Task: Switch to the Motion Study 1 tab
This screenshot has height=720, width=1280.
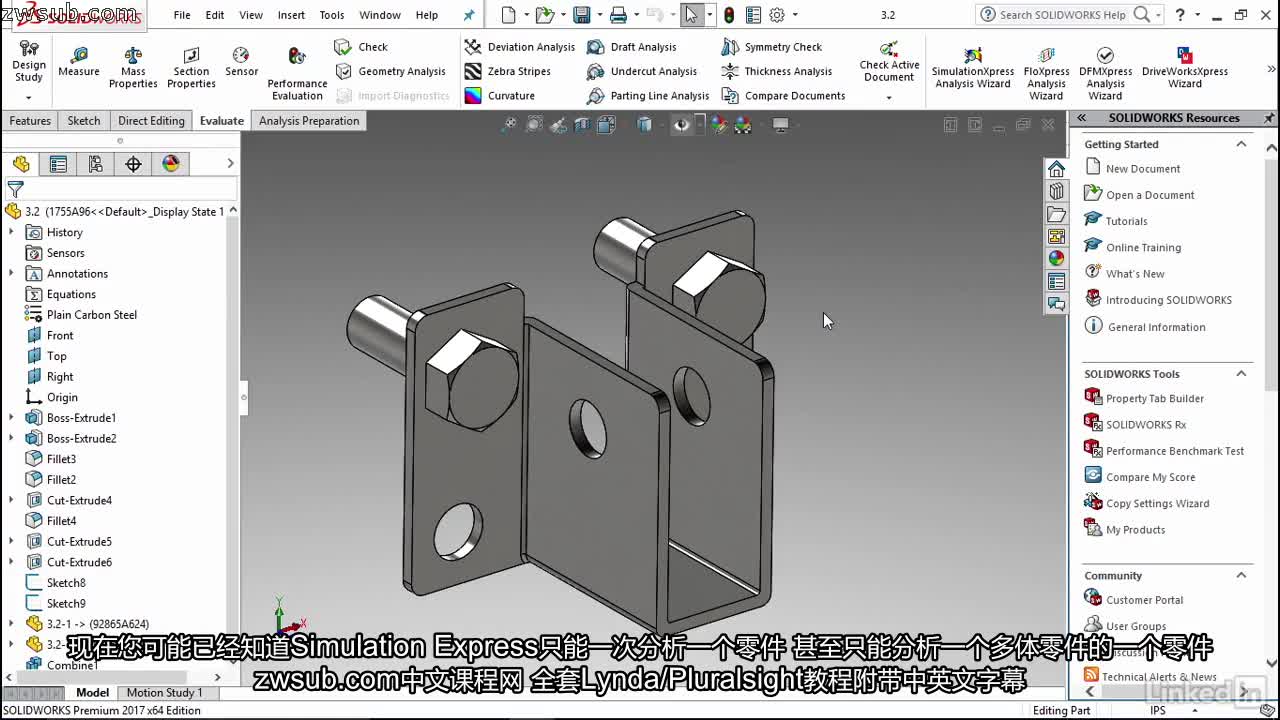Action: coord(166,692)
